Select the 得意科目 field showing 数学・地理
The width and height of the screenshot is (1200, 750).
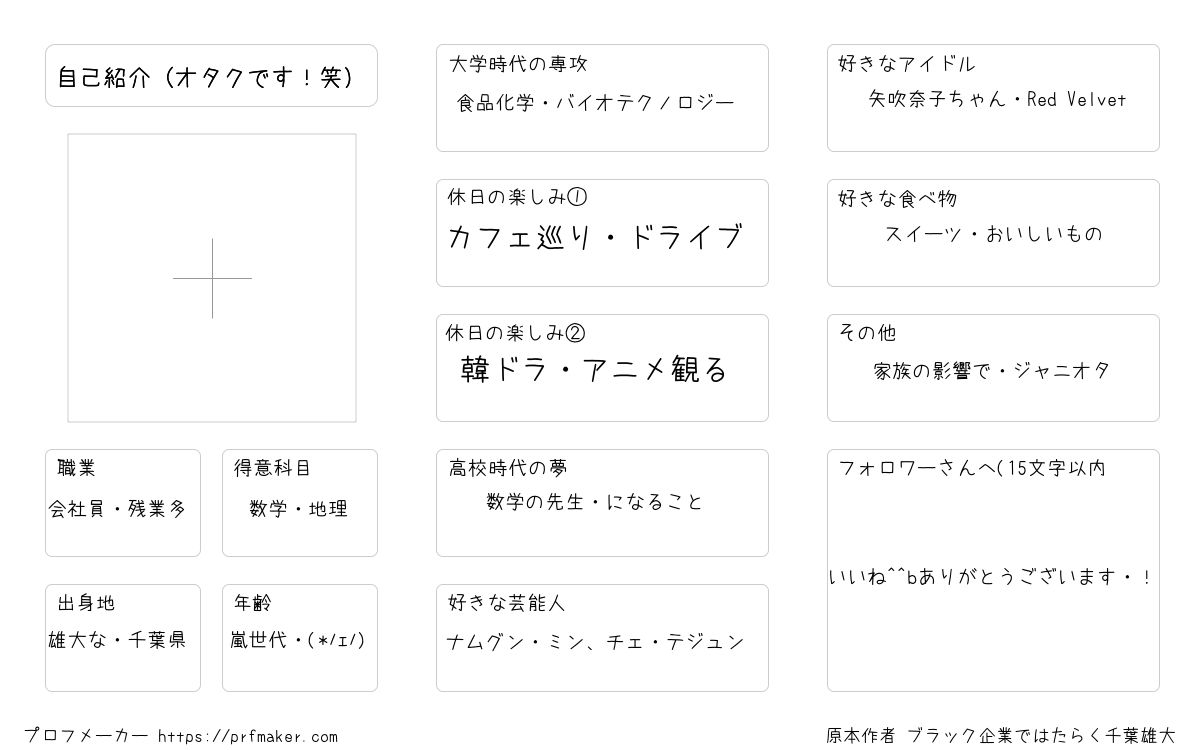(300, 503)
